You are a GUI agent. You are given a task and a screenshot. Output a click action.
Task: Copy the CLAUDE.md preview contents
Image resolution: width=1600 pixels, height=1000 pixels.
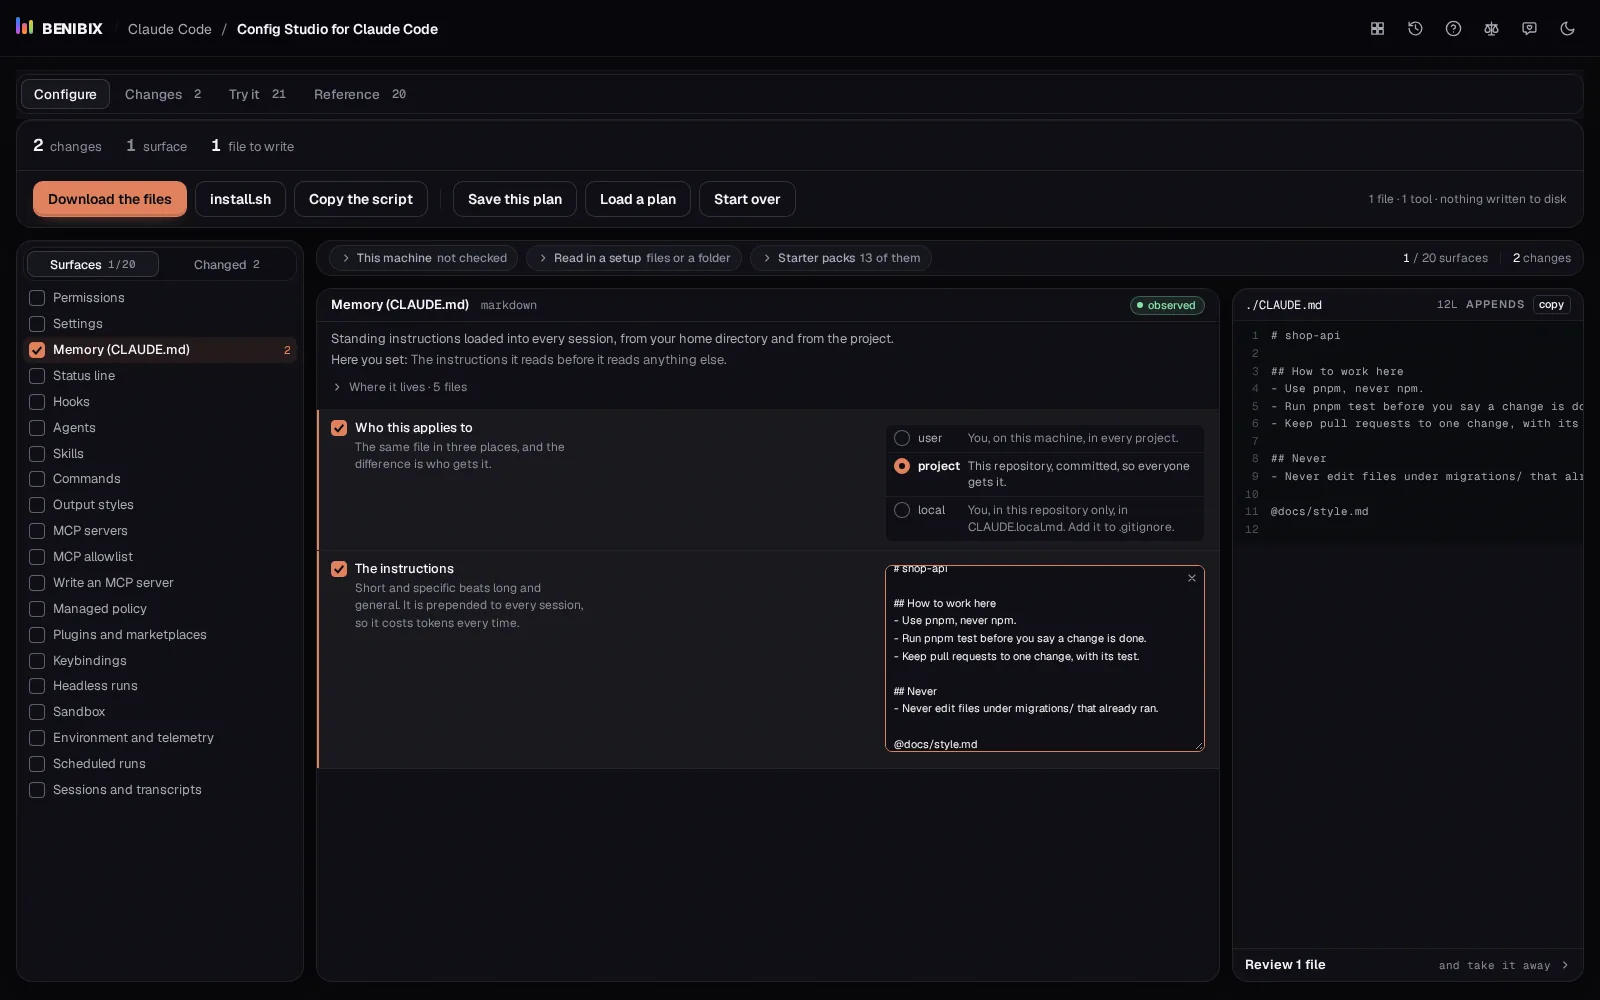pyautogui.click(x=1552, y=305)
